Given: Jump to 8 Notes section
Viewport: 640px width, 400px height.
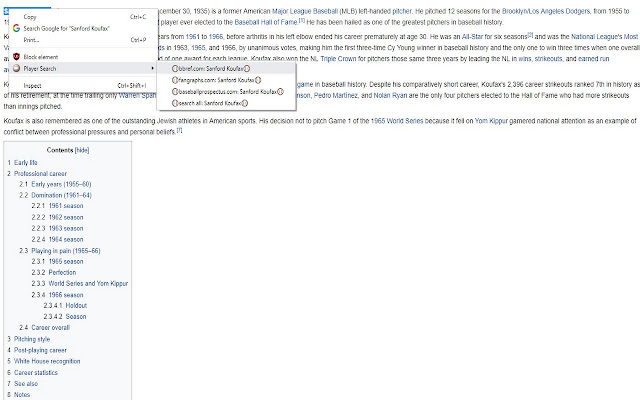Looking at the screenshot, I should pyautogui.click(x=19, y=395).
